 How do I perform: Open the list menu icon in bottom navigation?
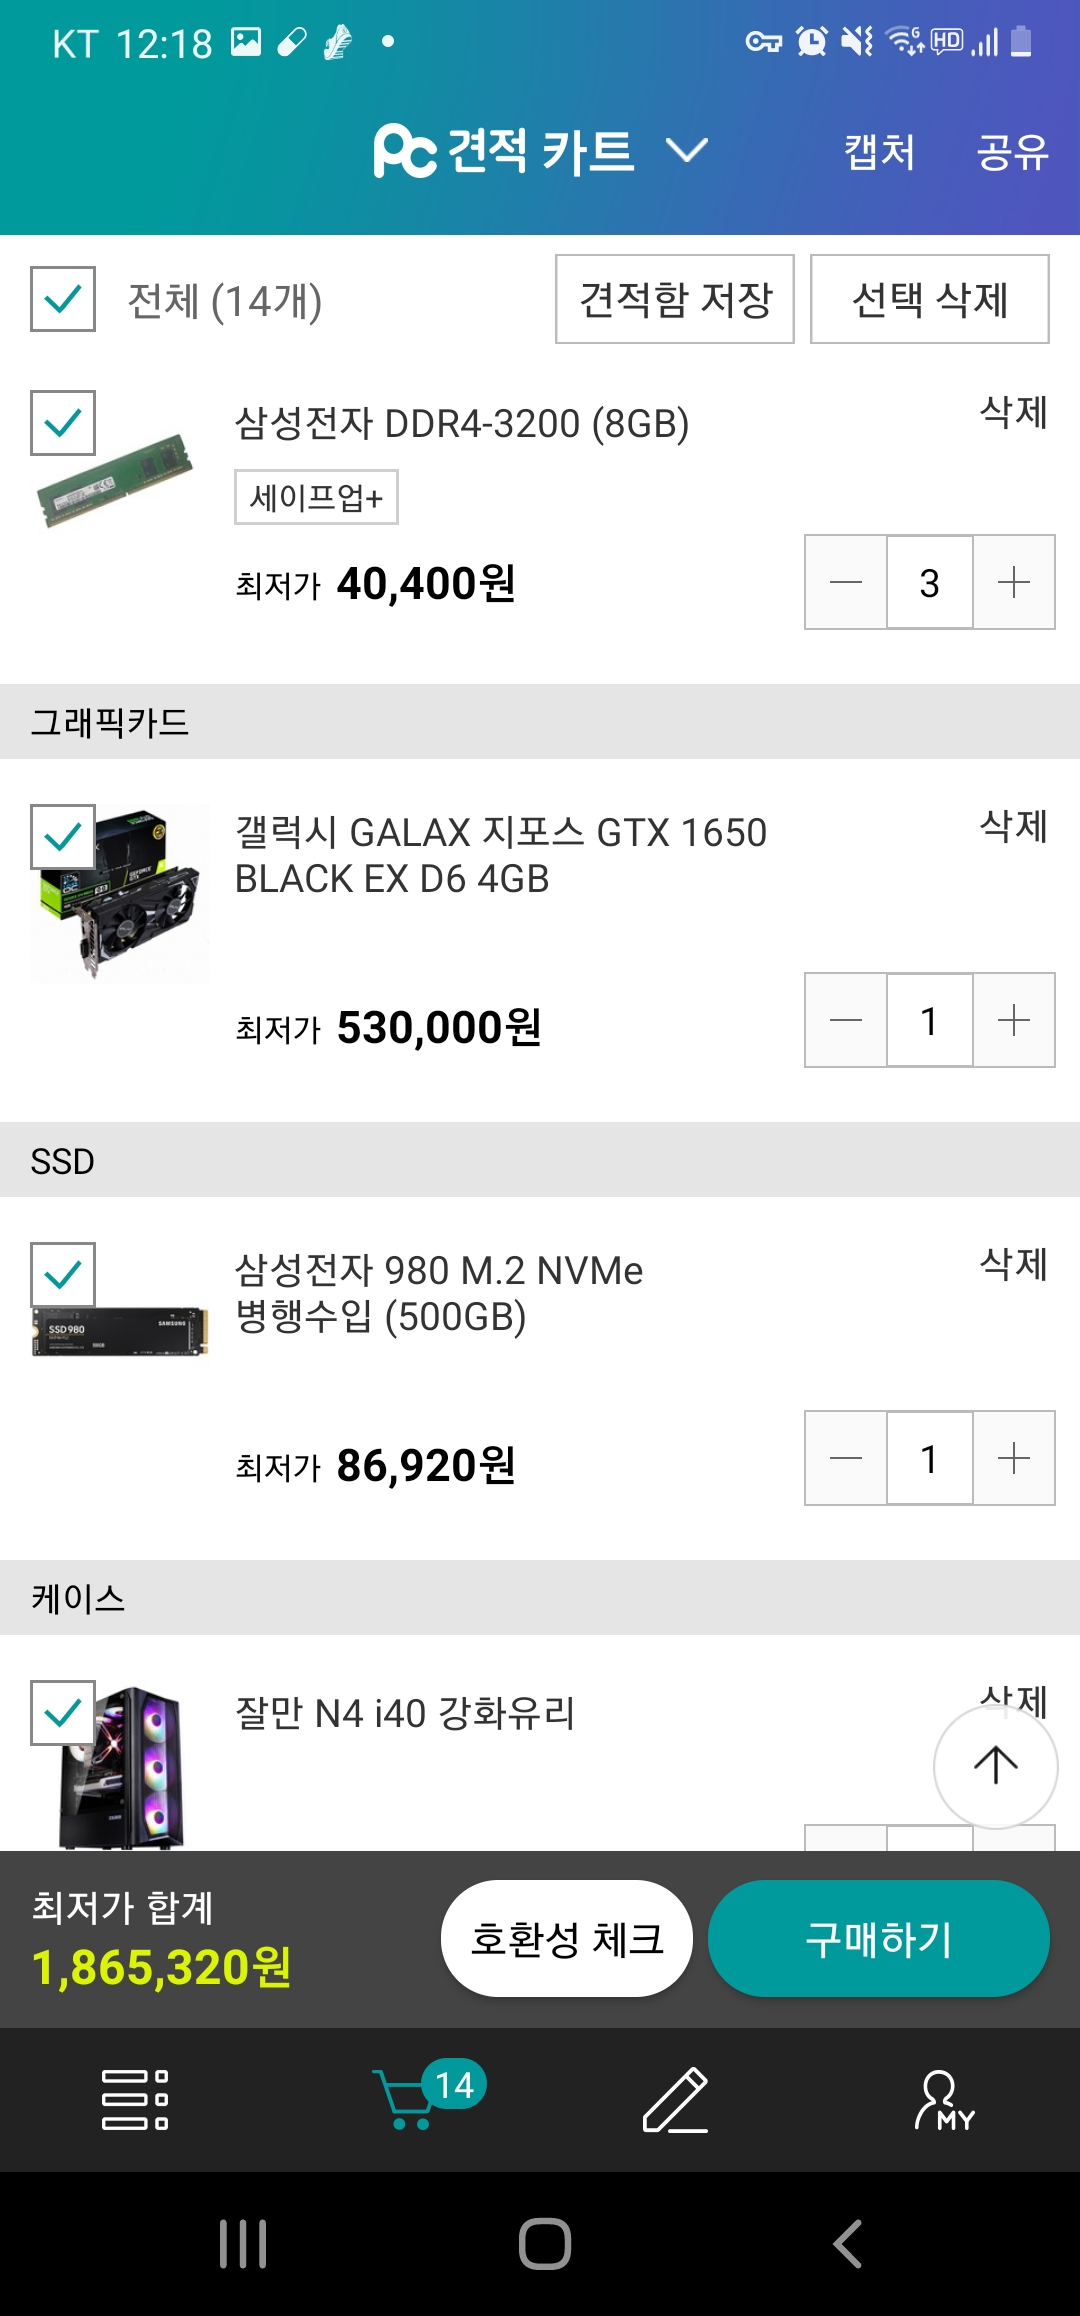135,2099
